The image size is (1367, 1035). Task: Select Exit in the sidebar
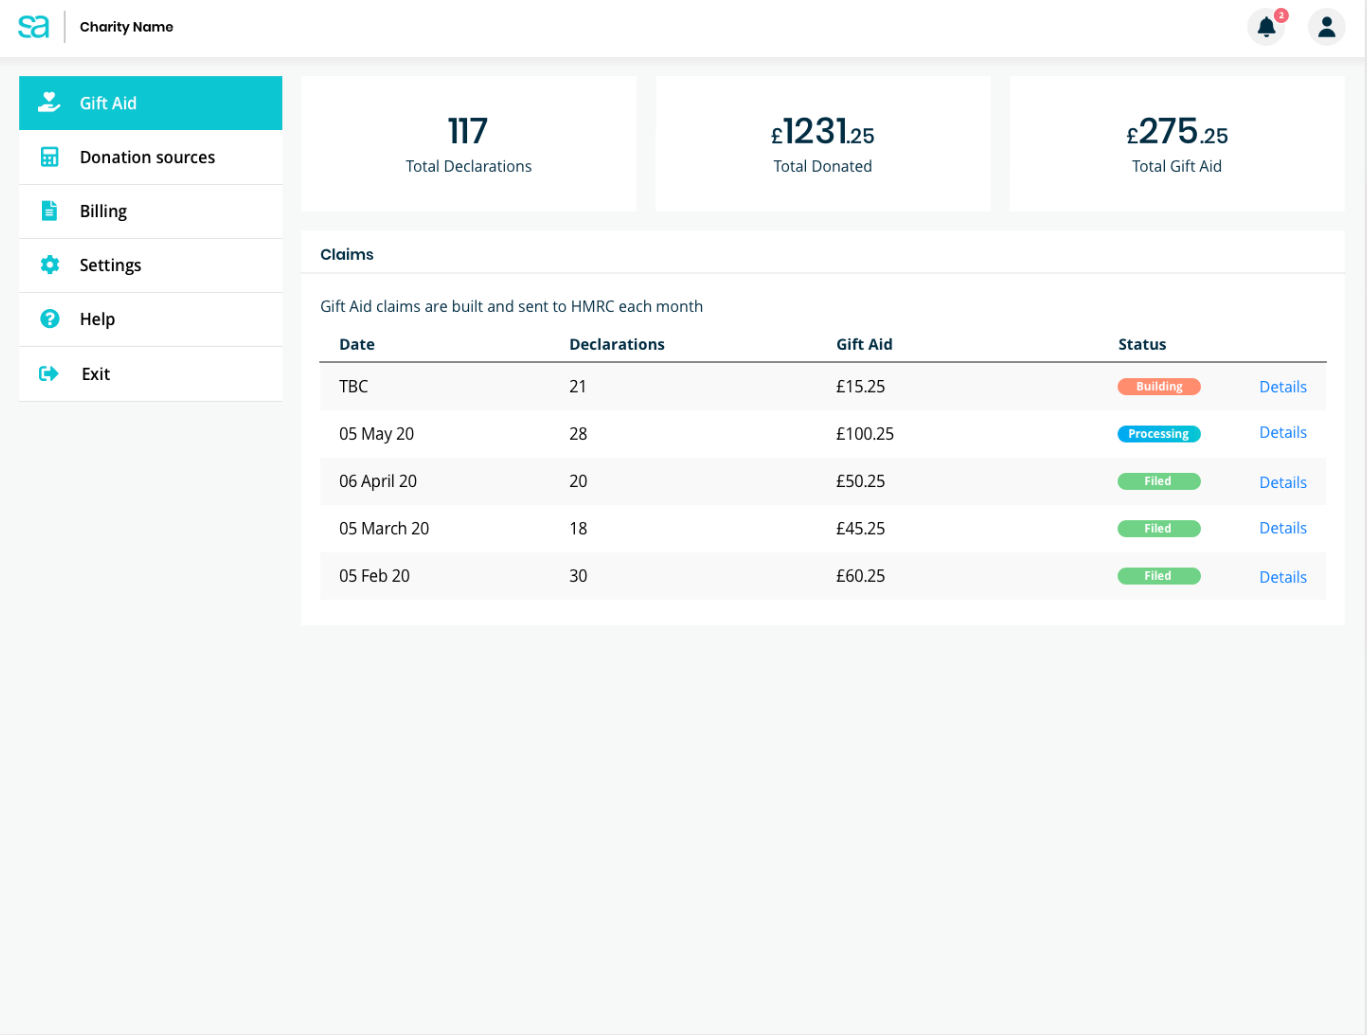[x=96, y=374]
